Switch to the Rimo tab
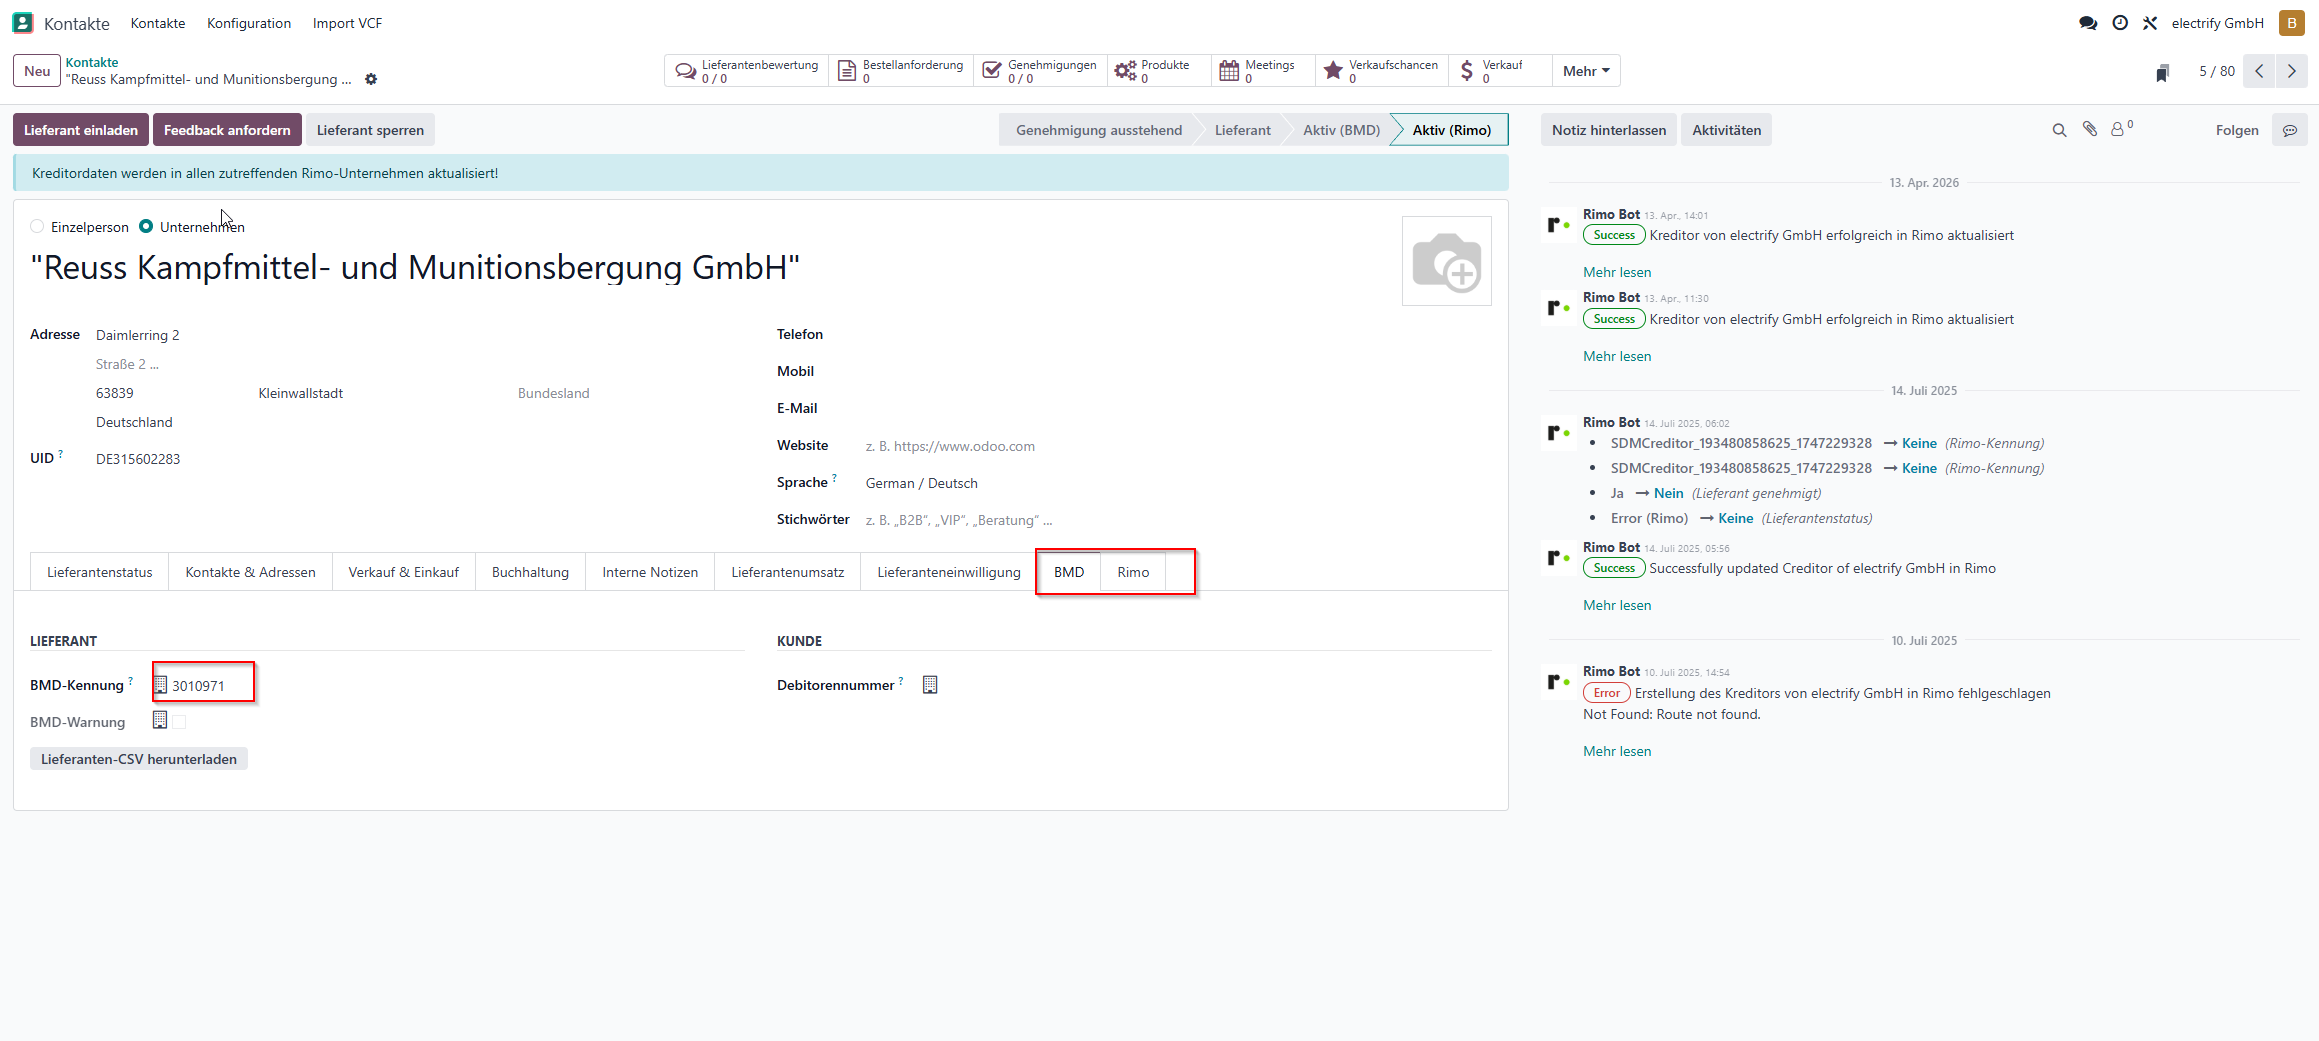Screen dimensions: 2319x1041 (1133, 572)
